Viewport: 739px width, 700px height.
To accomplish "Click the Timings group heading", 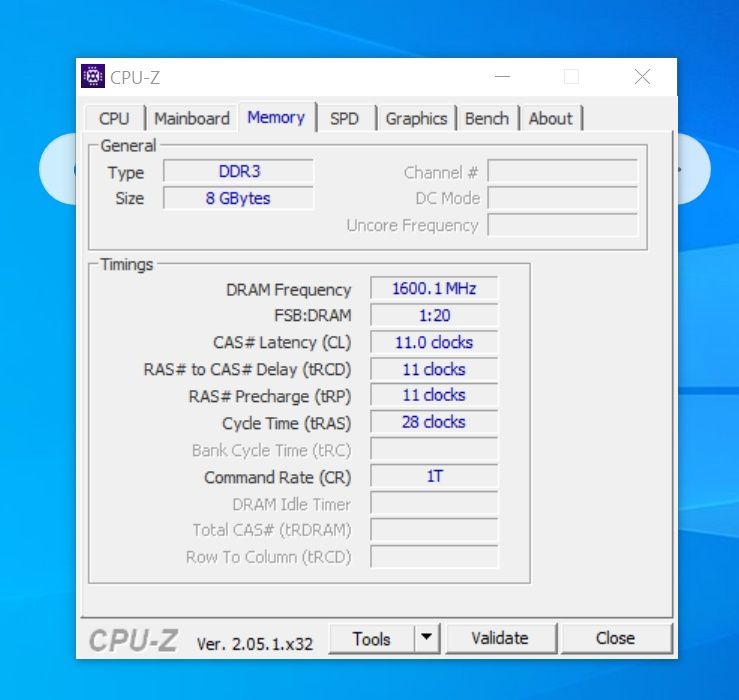I will pos(127,264).
